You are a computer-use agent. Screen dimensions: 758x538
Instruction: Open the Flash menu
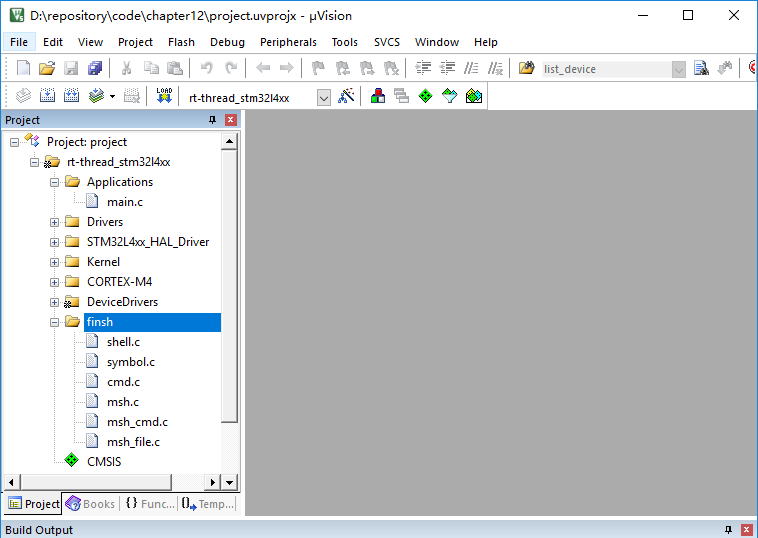[181, 42]
